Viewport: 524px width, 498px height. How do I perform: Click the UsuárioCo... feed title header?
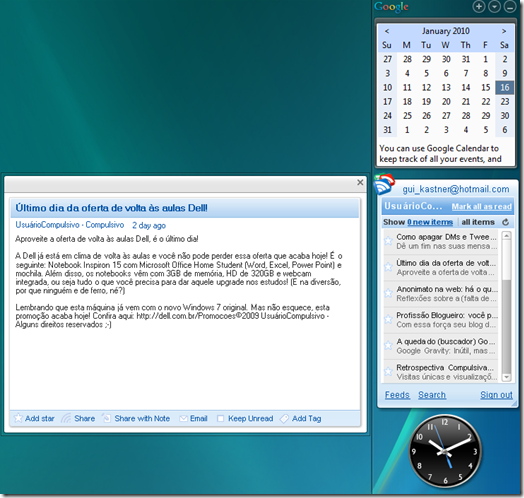(x=413, y=206)
